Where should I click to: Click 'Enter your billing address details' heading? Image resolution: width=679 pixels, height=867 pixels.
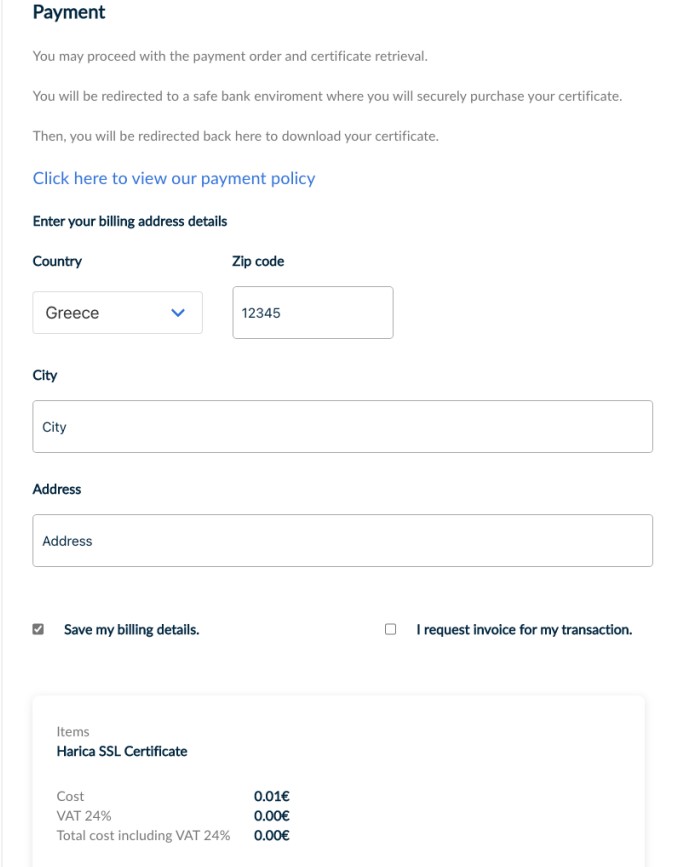point(130,221)
